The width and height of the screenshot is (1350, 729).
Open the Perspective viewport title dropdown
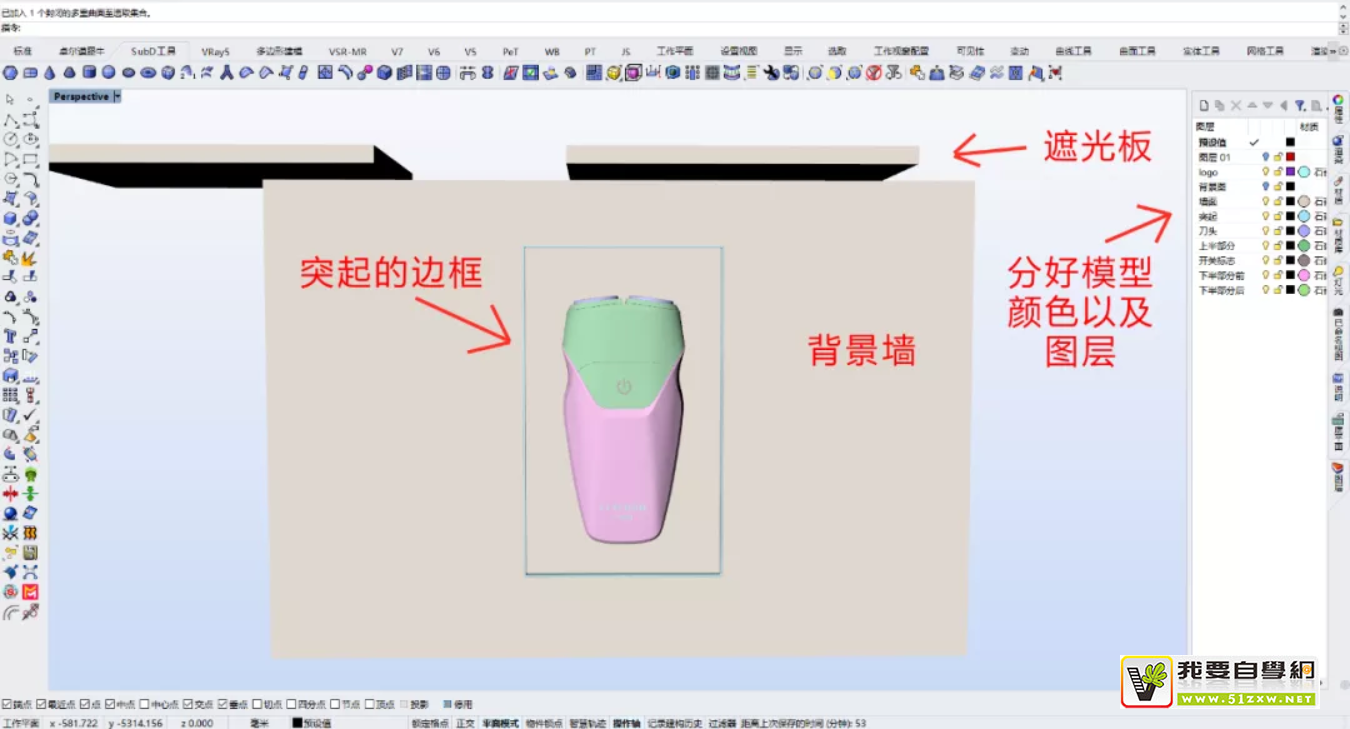(115, 96)
